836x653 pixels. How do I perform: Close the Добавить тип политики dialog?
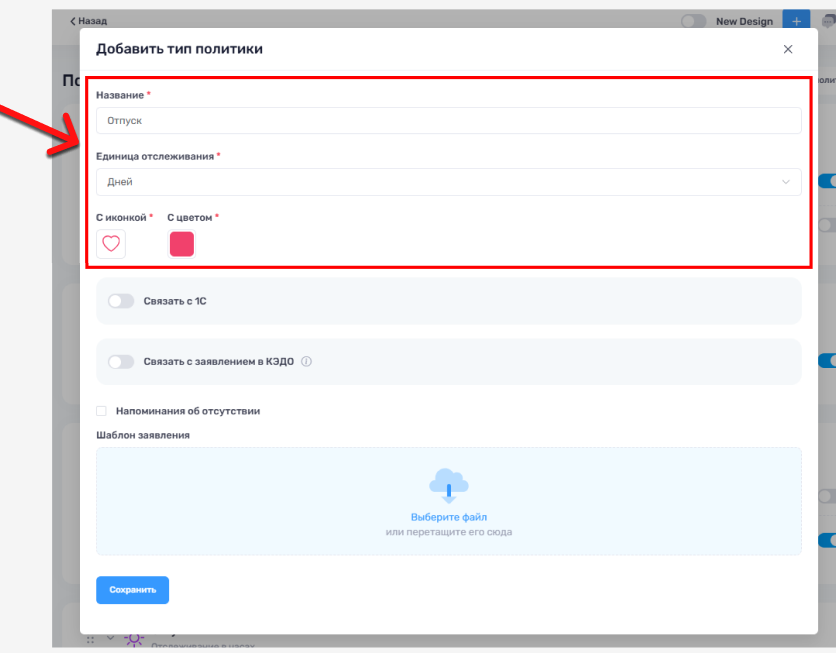787,49
